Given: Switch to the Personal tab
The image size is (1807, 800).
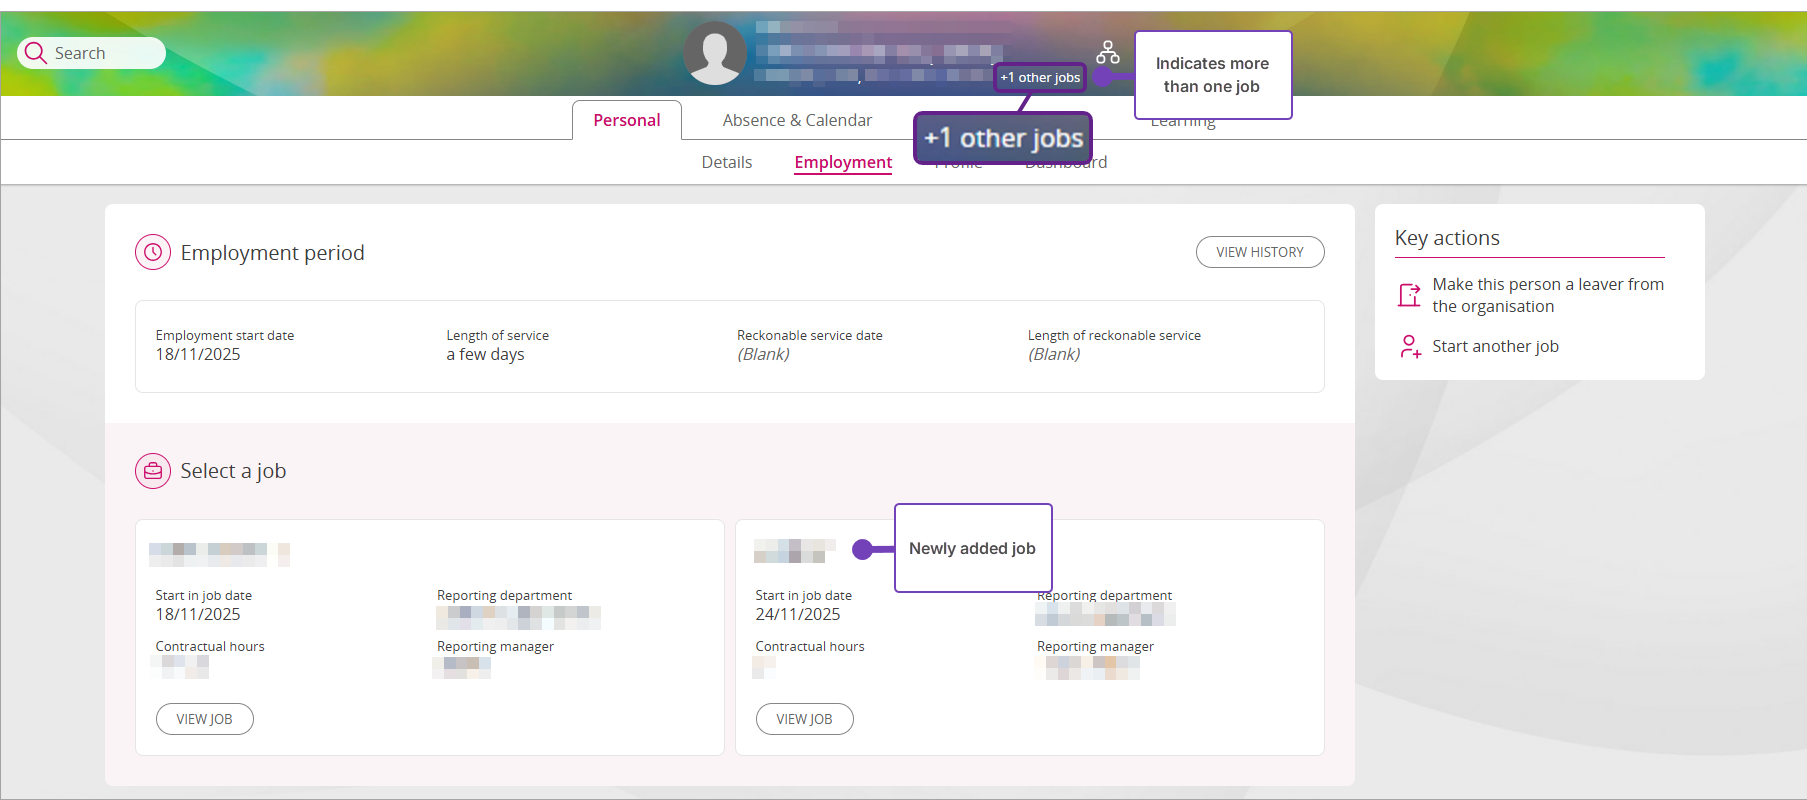Looking at the screenshot, I should coord(626,120).
